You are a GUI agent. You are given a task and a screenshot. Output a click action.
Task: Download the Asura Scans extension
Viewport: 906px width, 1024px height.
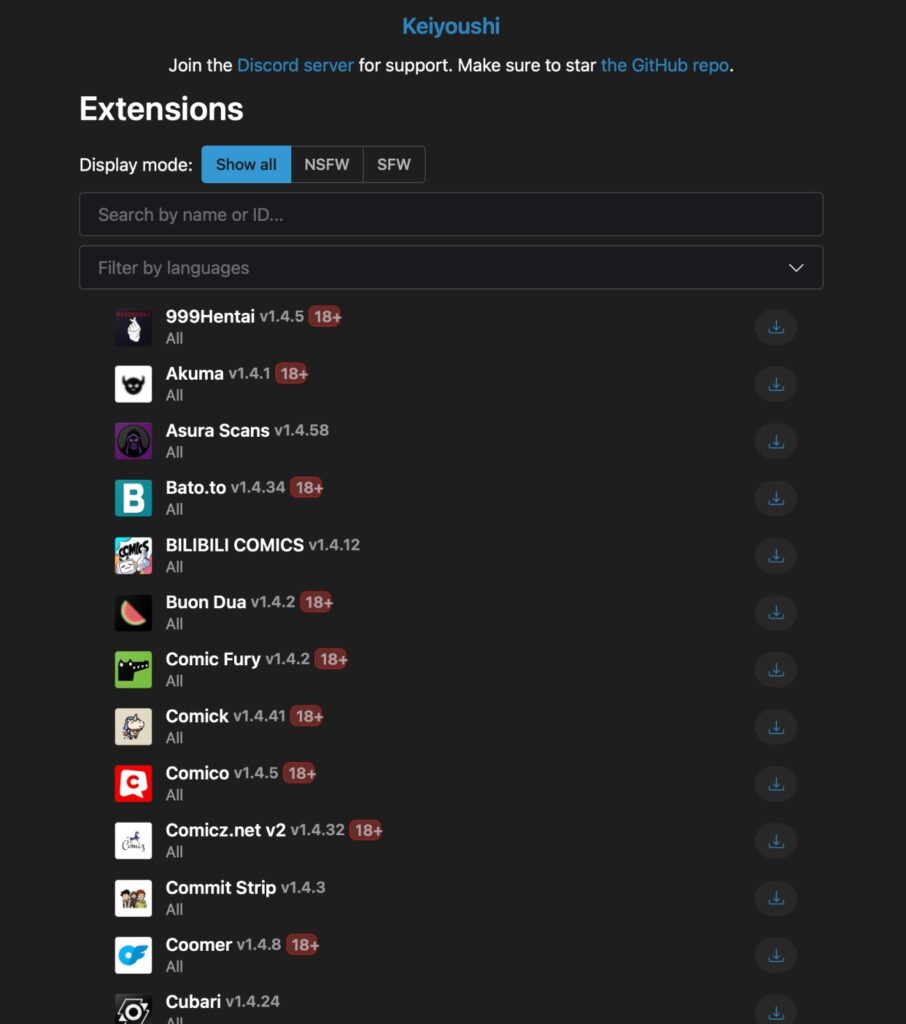coord(776,441)
